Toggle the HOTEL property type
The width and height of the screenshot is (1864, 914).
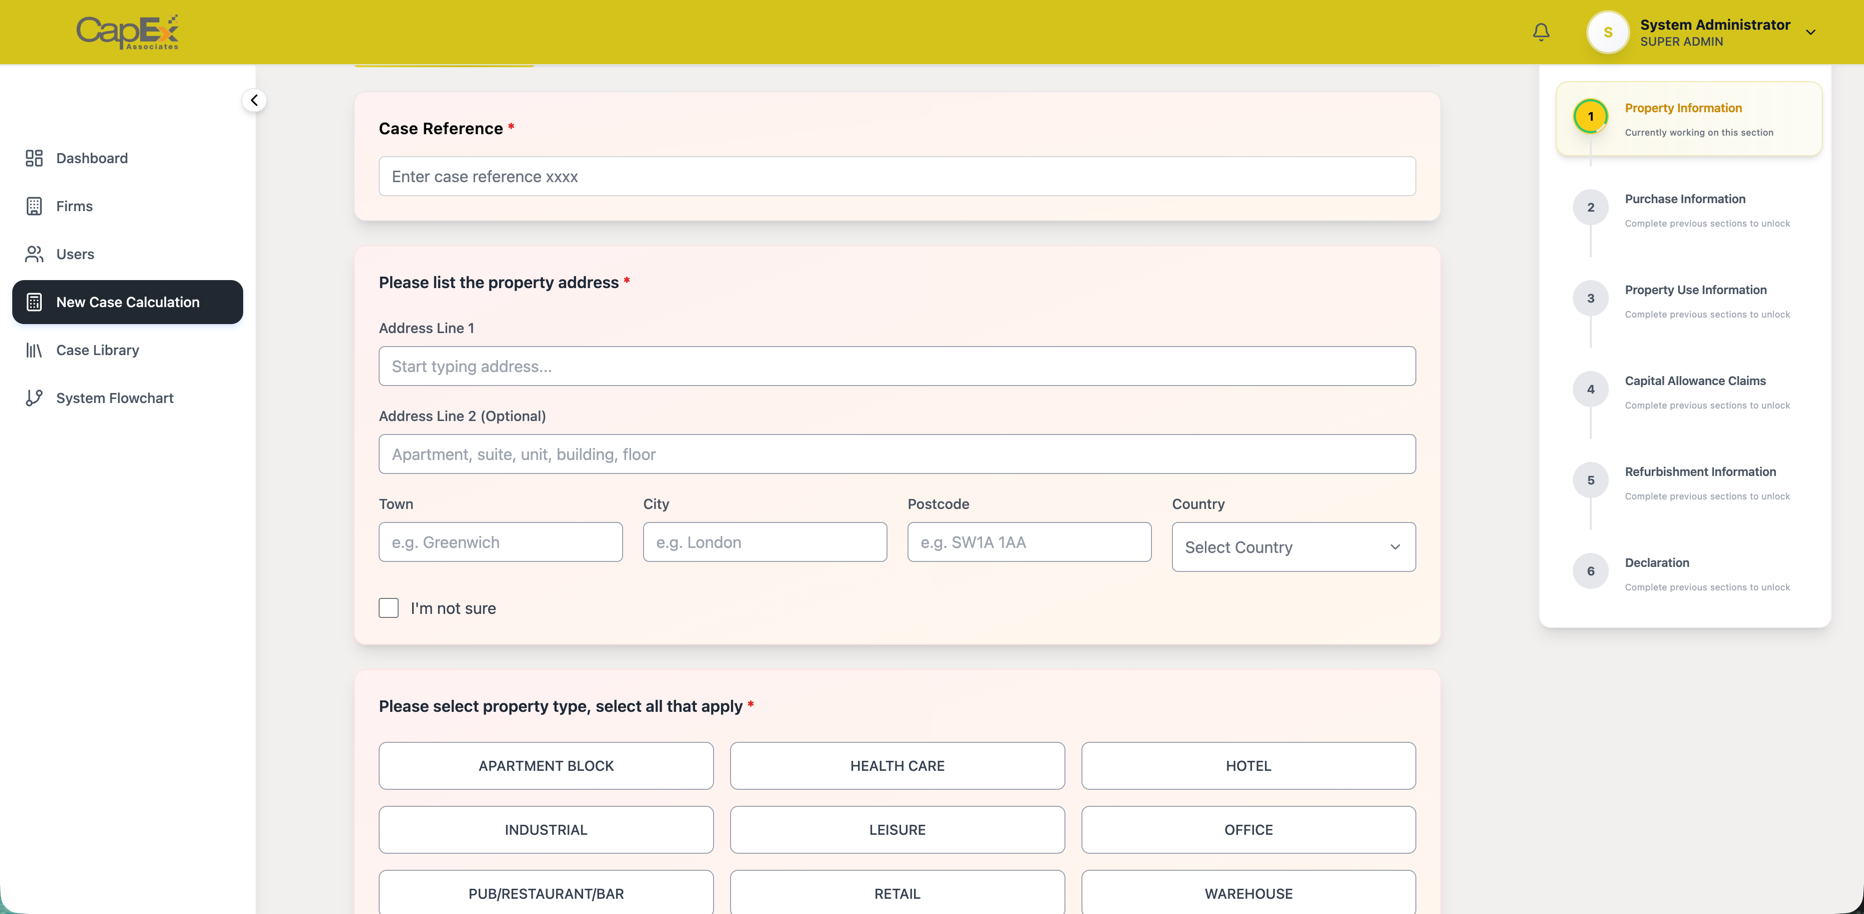1248,765
